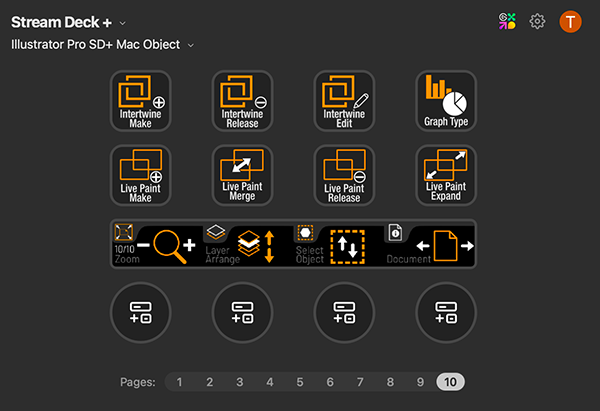
Task: Select current page 10
Action: tap(450, 382)
